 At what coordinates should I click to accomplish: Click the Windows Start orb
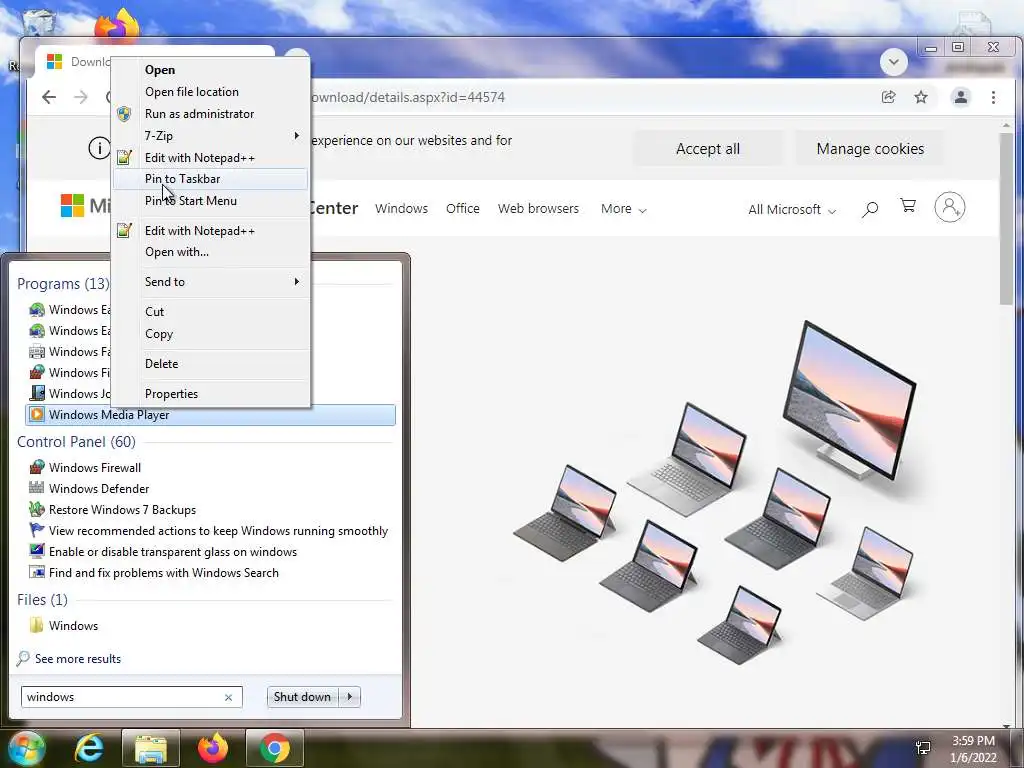[26, 749]
